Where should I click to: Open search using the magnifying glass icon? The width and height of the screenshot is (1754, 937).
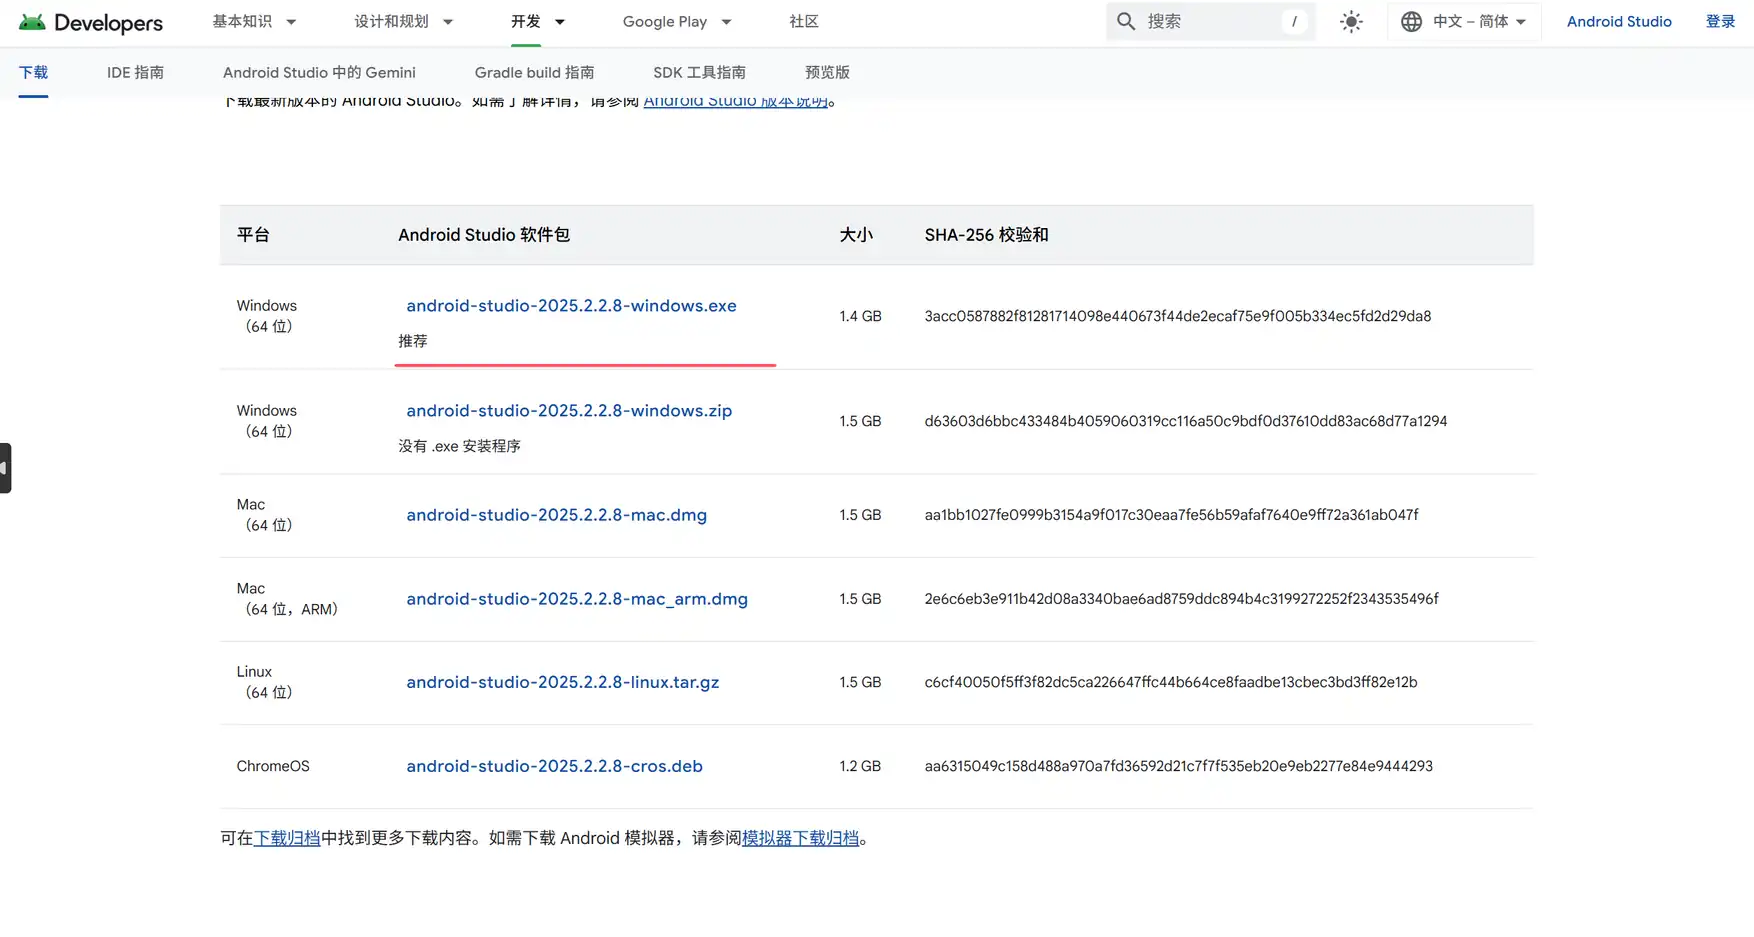pyautogui.click(x=1126, y=20)
